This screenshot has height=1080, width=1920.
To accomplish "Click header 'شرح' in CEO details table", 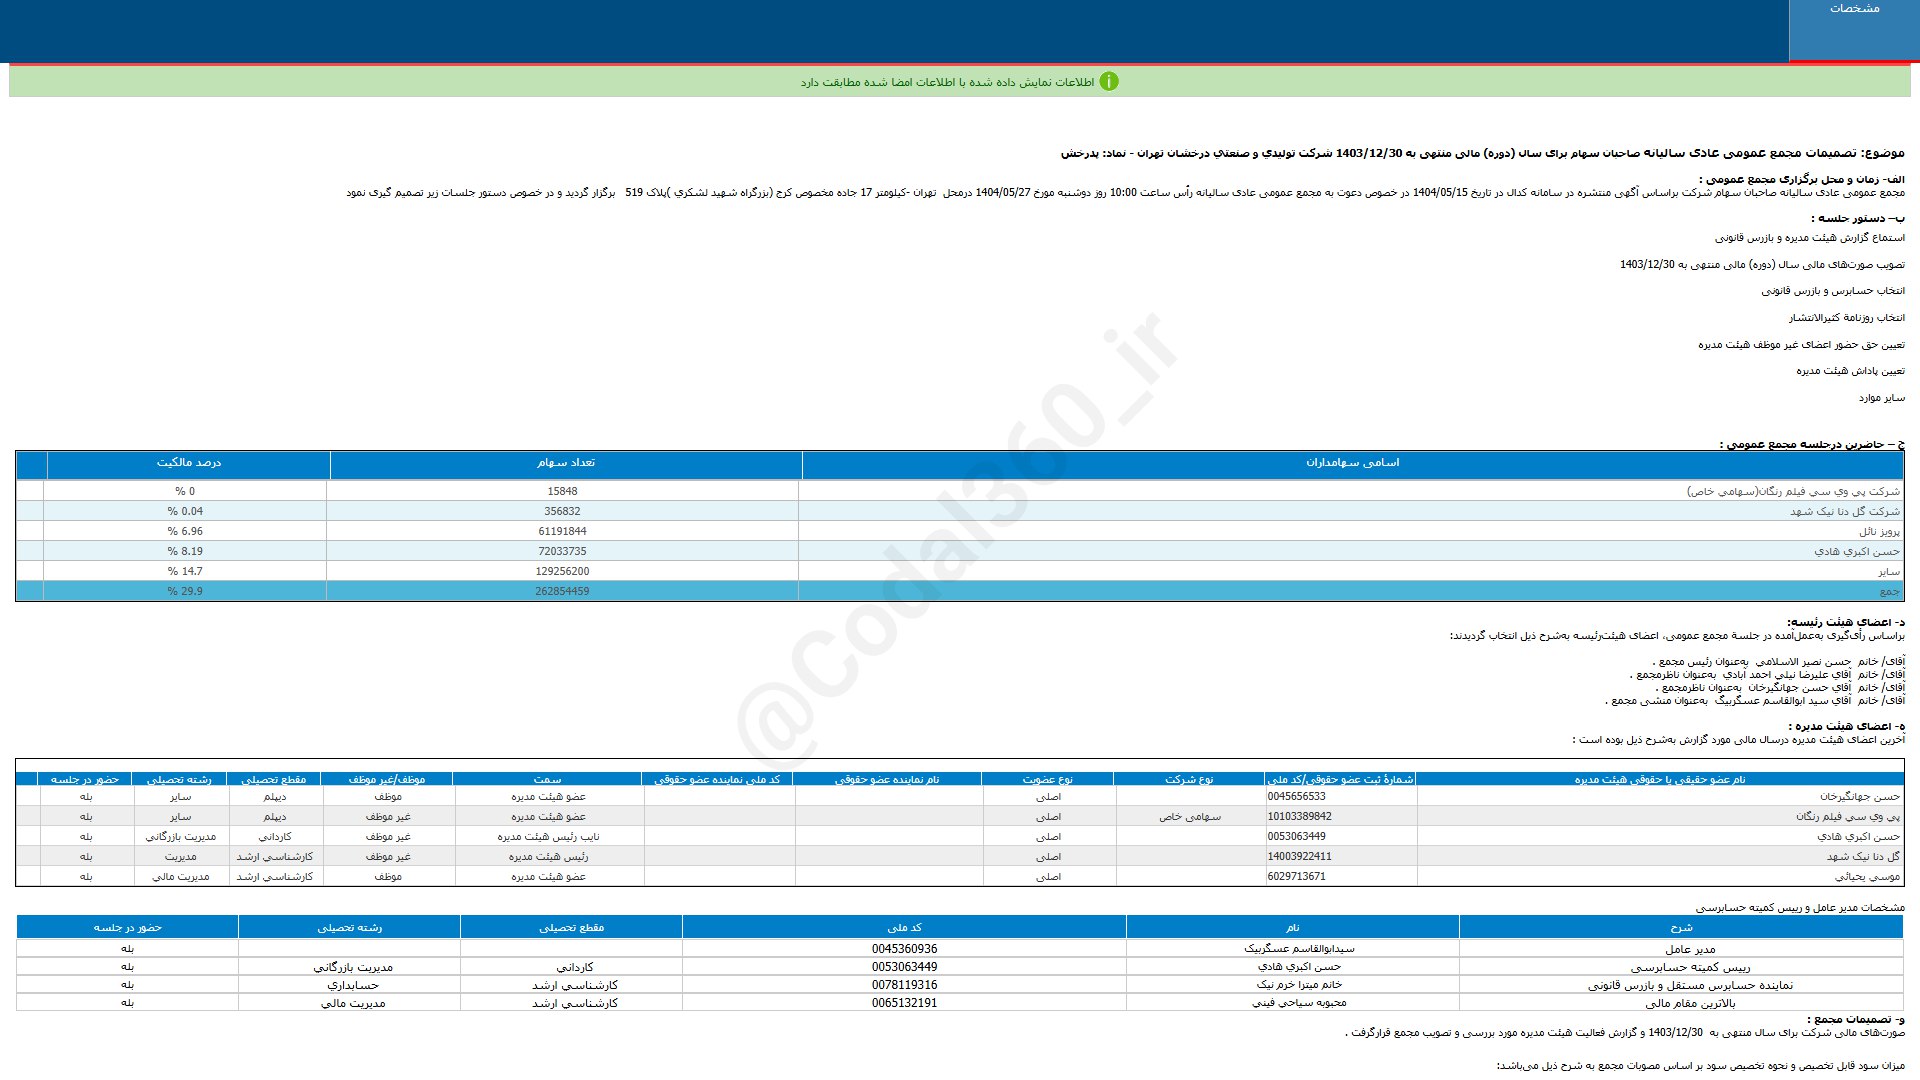I will click(x=1681, y=928).
